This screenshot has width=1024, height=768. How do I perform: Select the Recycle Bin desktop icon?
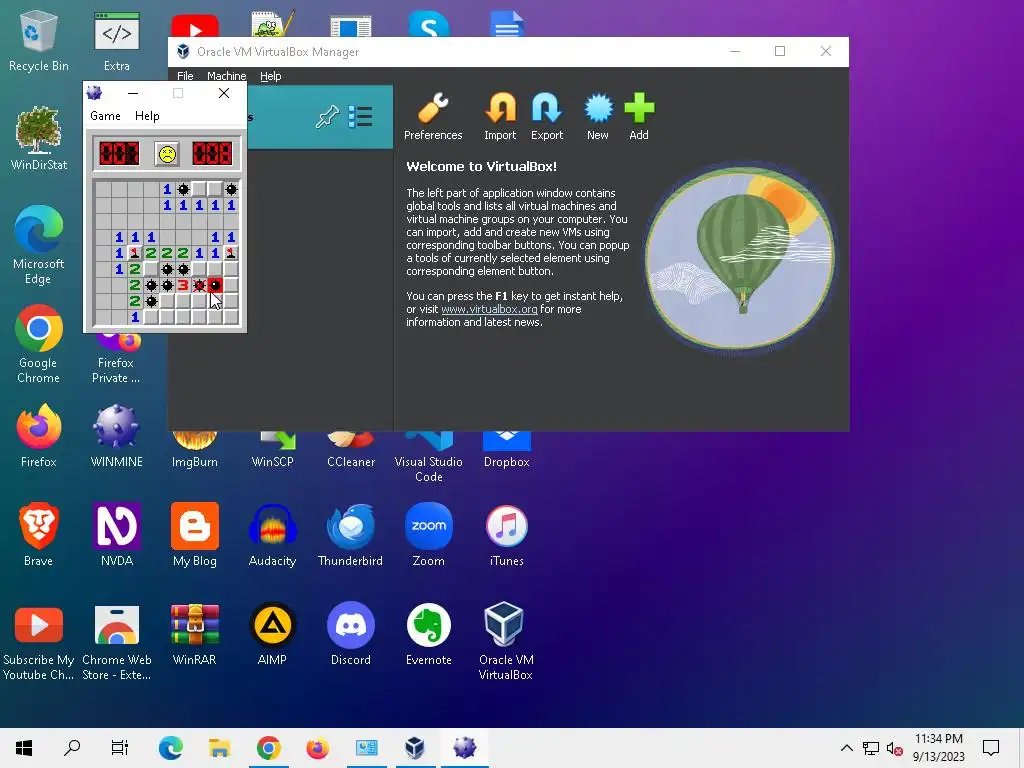tap(39, 40)
